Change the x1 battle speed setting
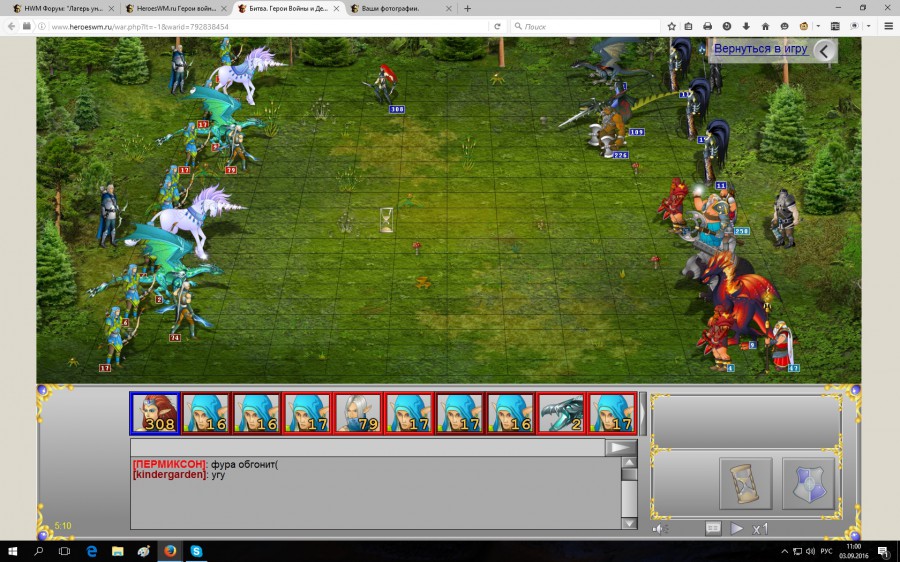900x562 pixels. (760, 529)
